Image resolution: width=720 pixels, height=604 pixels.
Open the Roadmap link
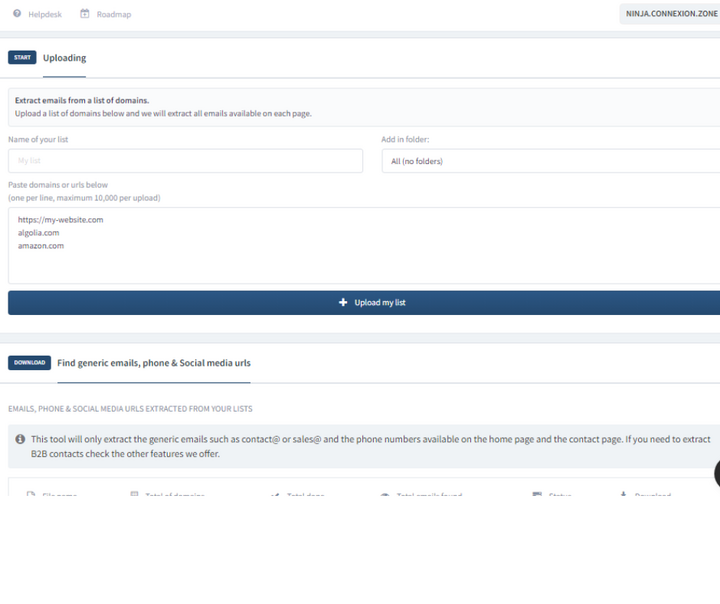(113, 14)
